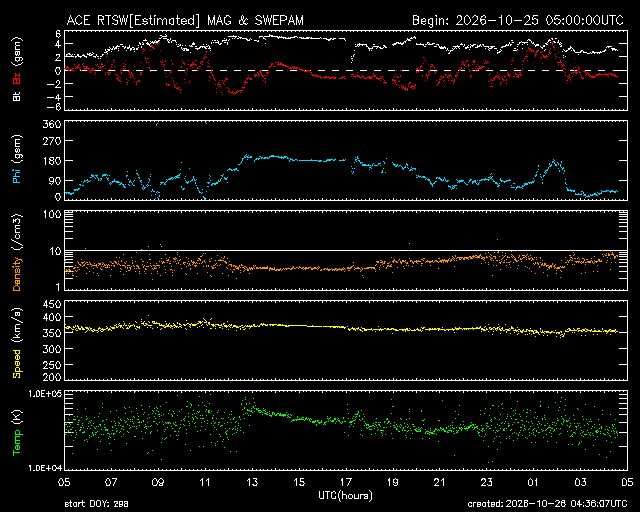Image resolution: width=640 pixels, height=512 pixels.
Task: Click the '19' hour tick label
Action: coord(393,482)
